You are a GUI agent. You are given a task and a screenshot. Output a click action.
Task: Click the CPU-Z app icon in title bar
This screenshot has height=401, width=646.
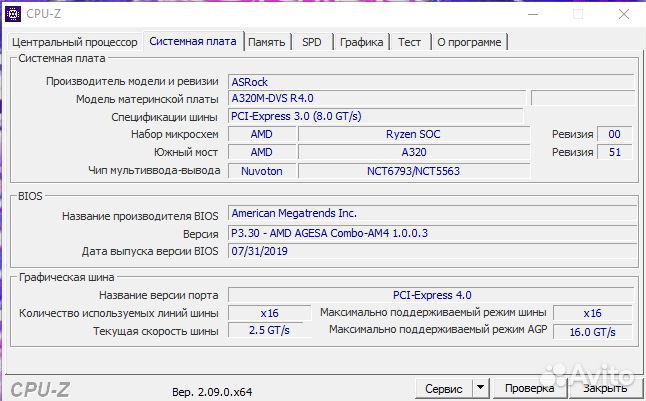tap(13, 14)
